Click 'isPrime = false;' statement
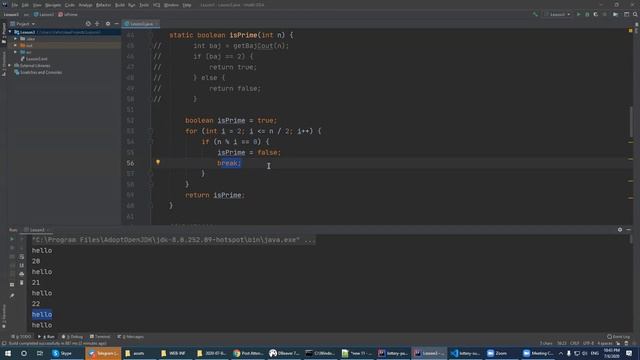This screenshot has height=360, width=640. [249, 152]
